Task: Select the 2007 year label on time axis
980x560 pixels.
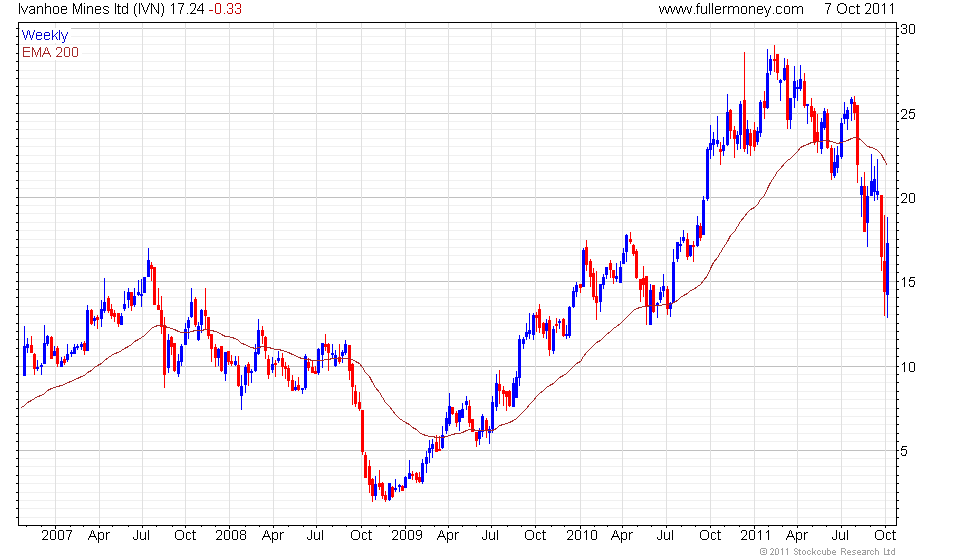Action: pyautogui.click(x=56, y=535)
